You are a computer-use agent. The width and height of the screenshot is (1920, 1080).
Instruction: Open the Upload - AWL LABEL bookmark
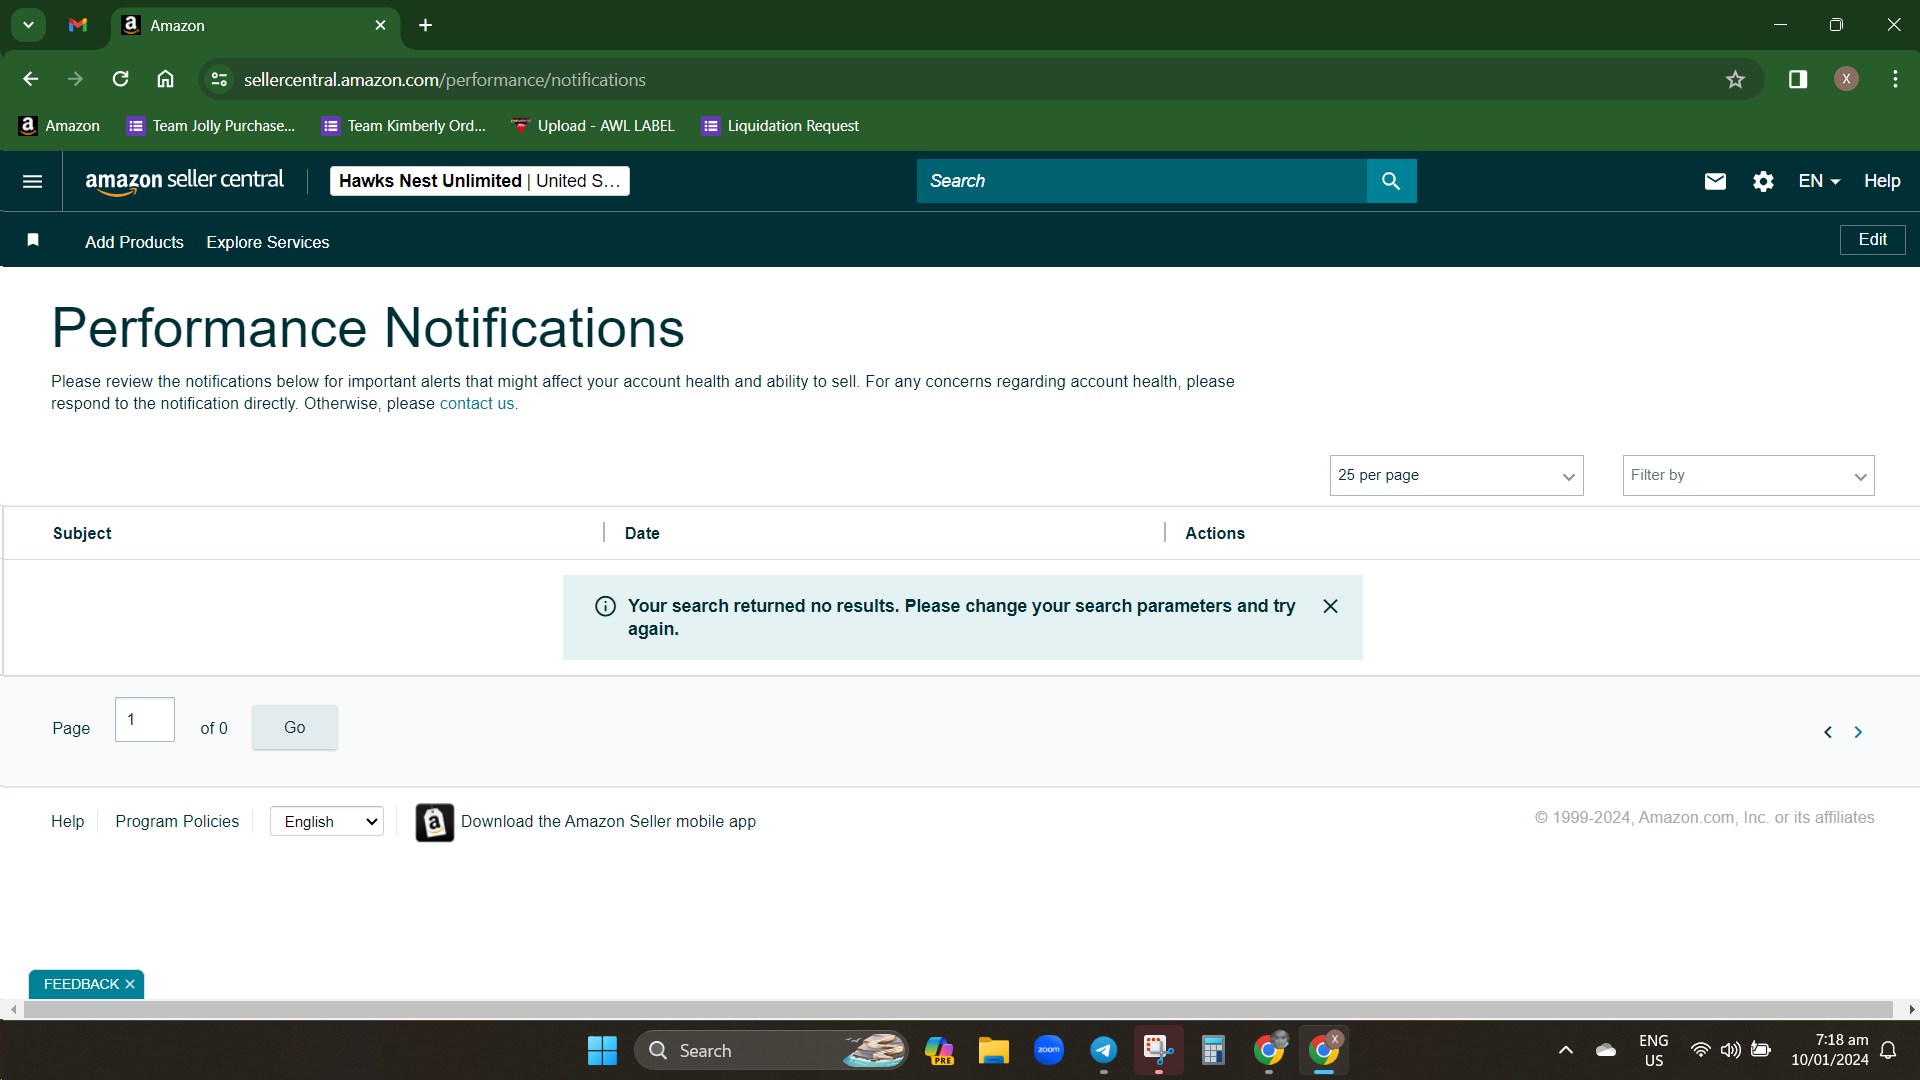(x=593, y=126)
